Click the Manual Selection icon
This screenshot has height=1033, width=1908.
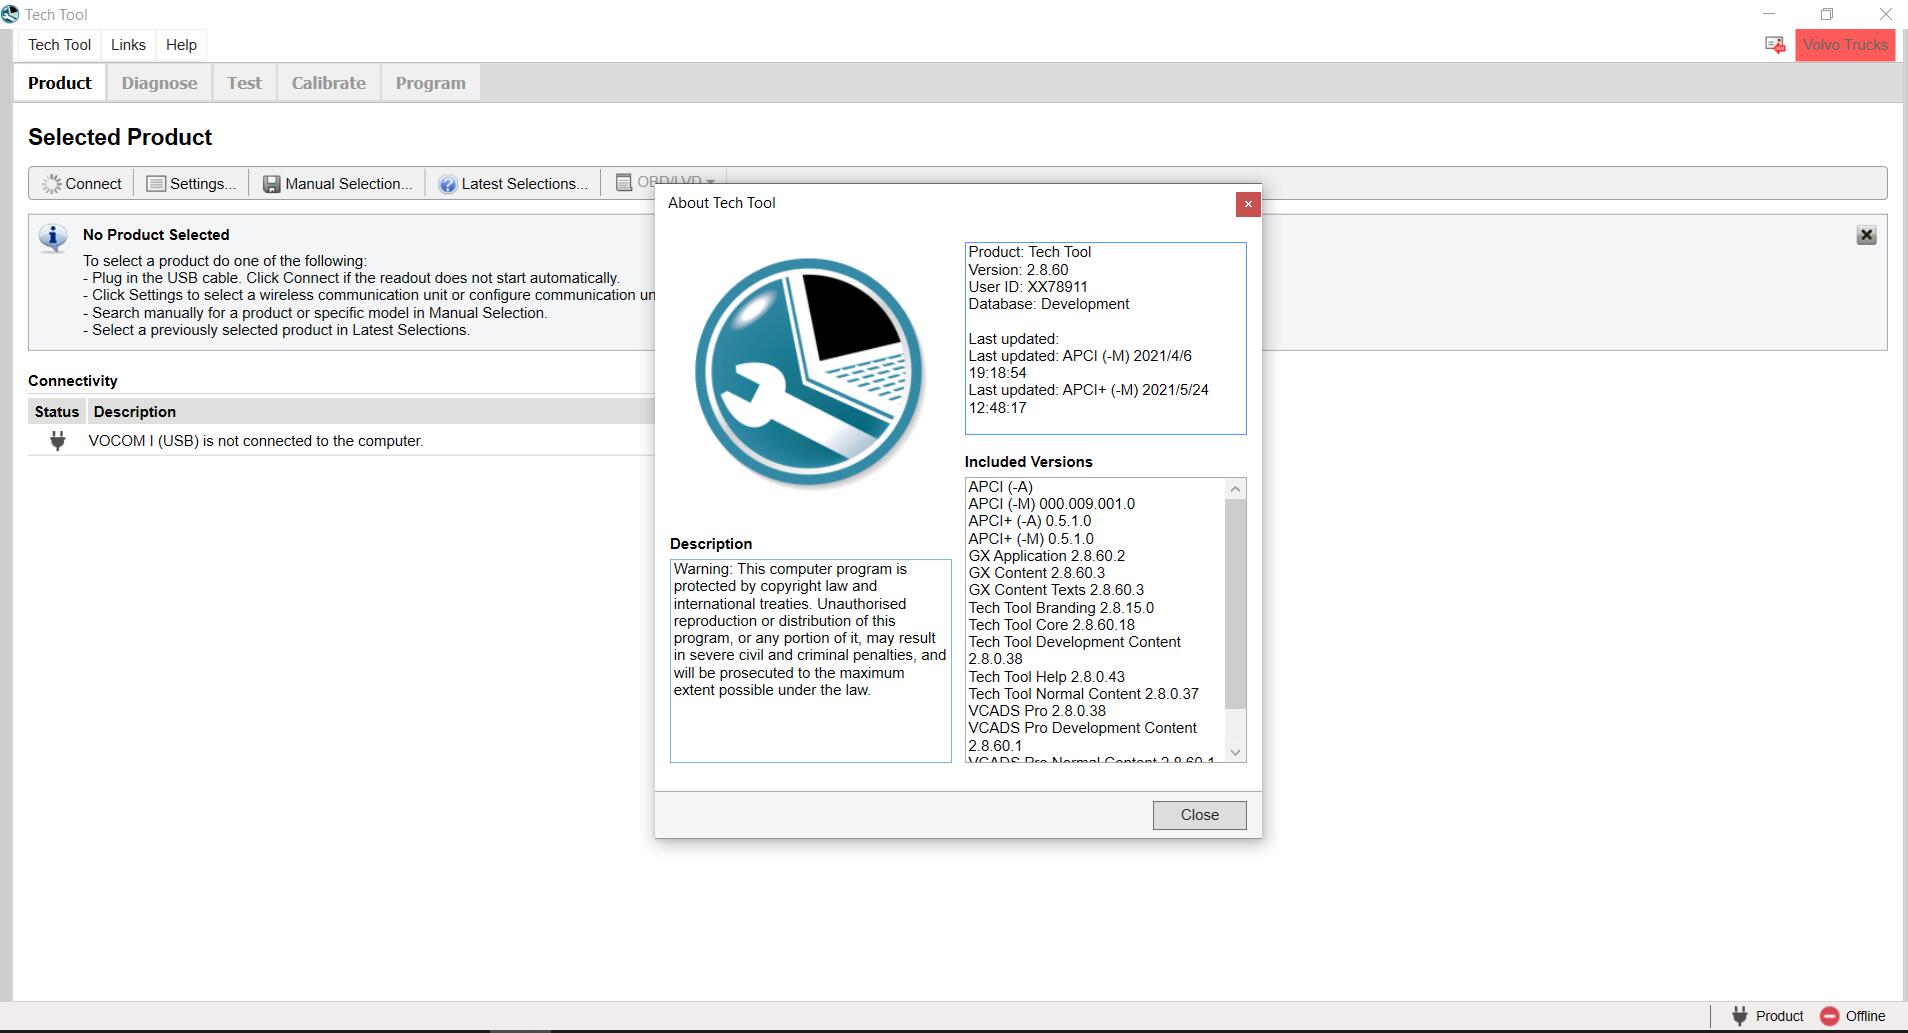(271, 183)
